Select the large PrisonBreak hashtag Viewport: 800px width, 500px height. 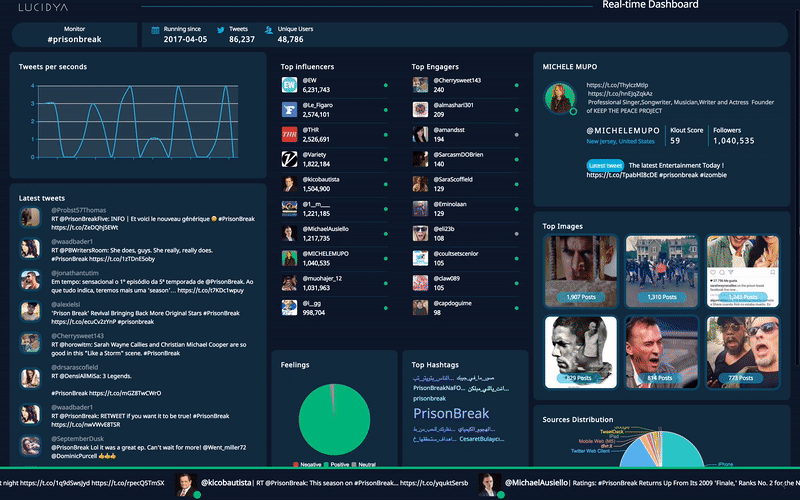click(x=451, y=413)
